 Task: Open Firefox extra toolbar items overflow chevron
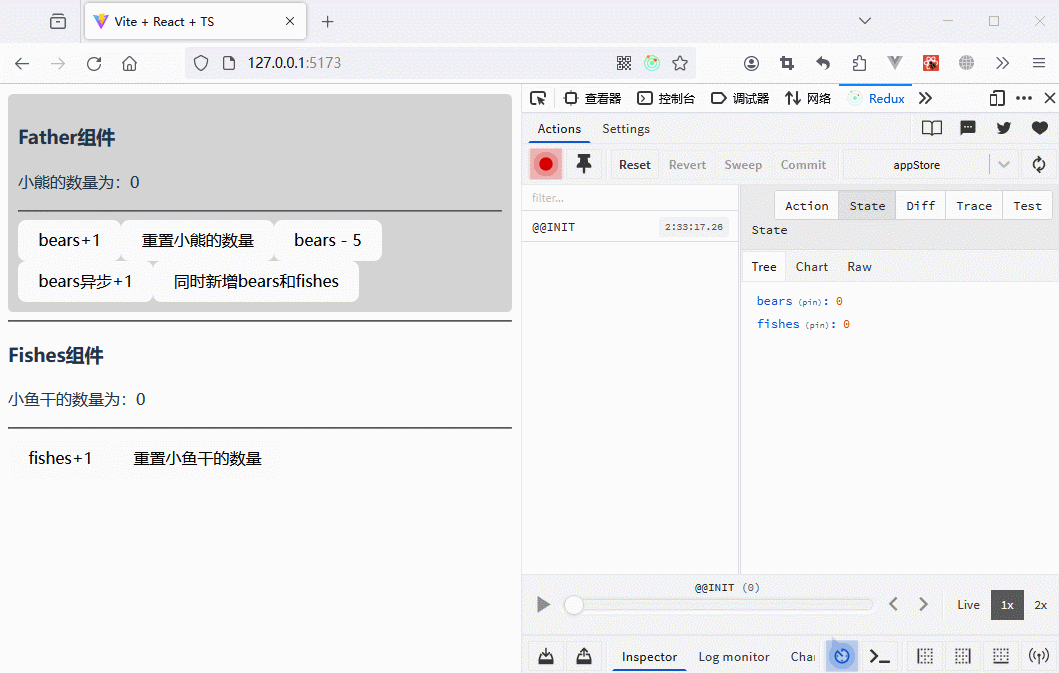(1002, 63)
